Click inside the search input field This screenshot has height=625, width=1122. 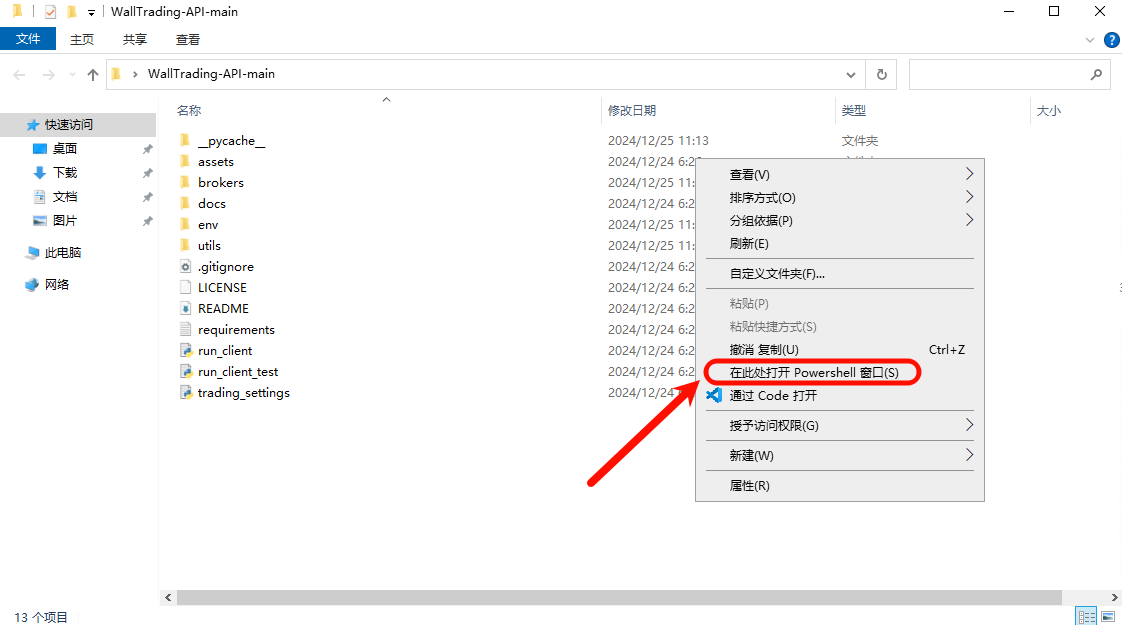tap(998, 74)
